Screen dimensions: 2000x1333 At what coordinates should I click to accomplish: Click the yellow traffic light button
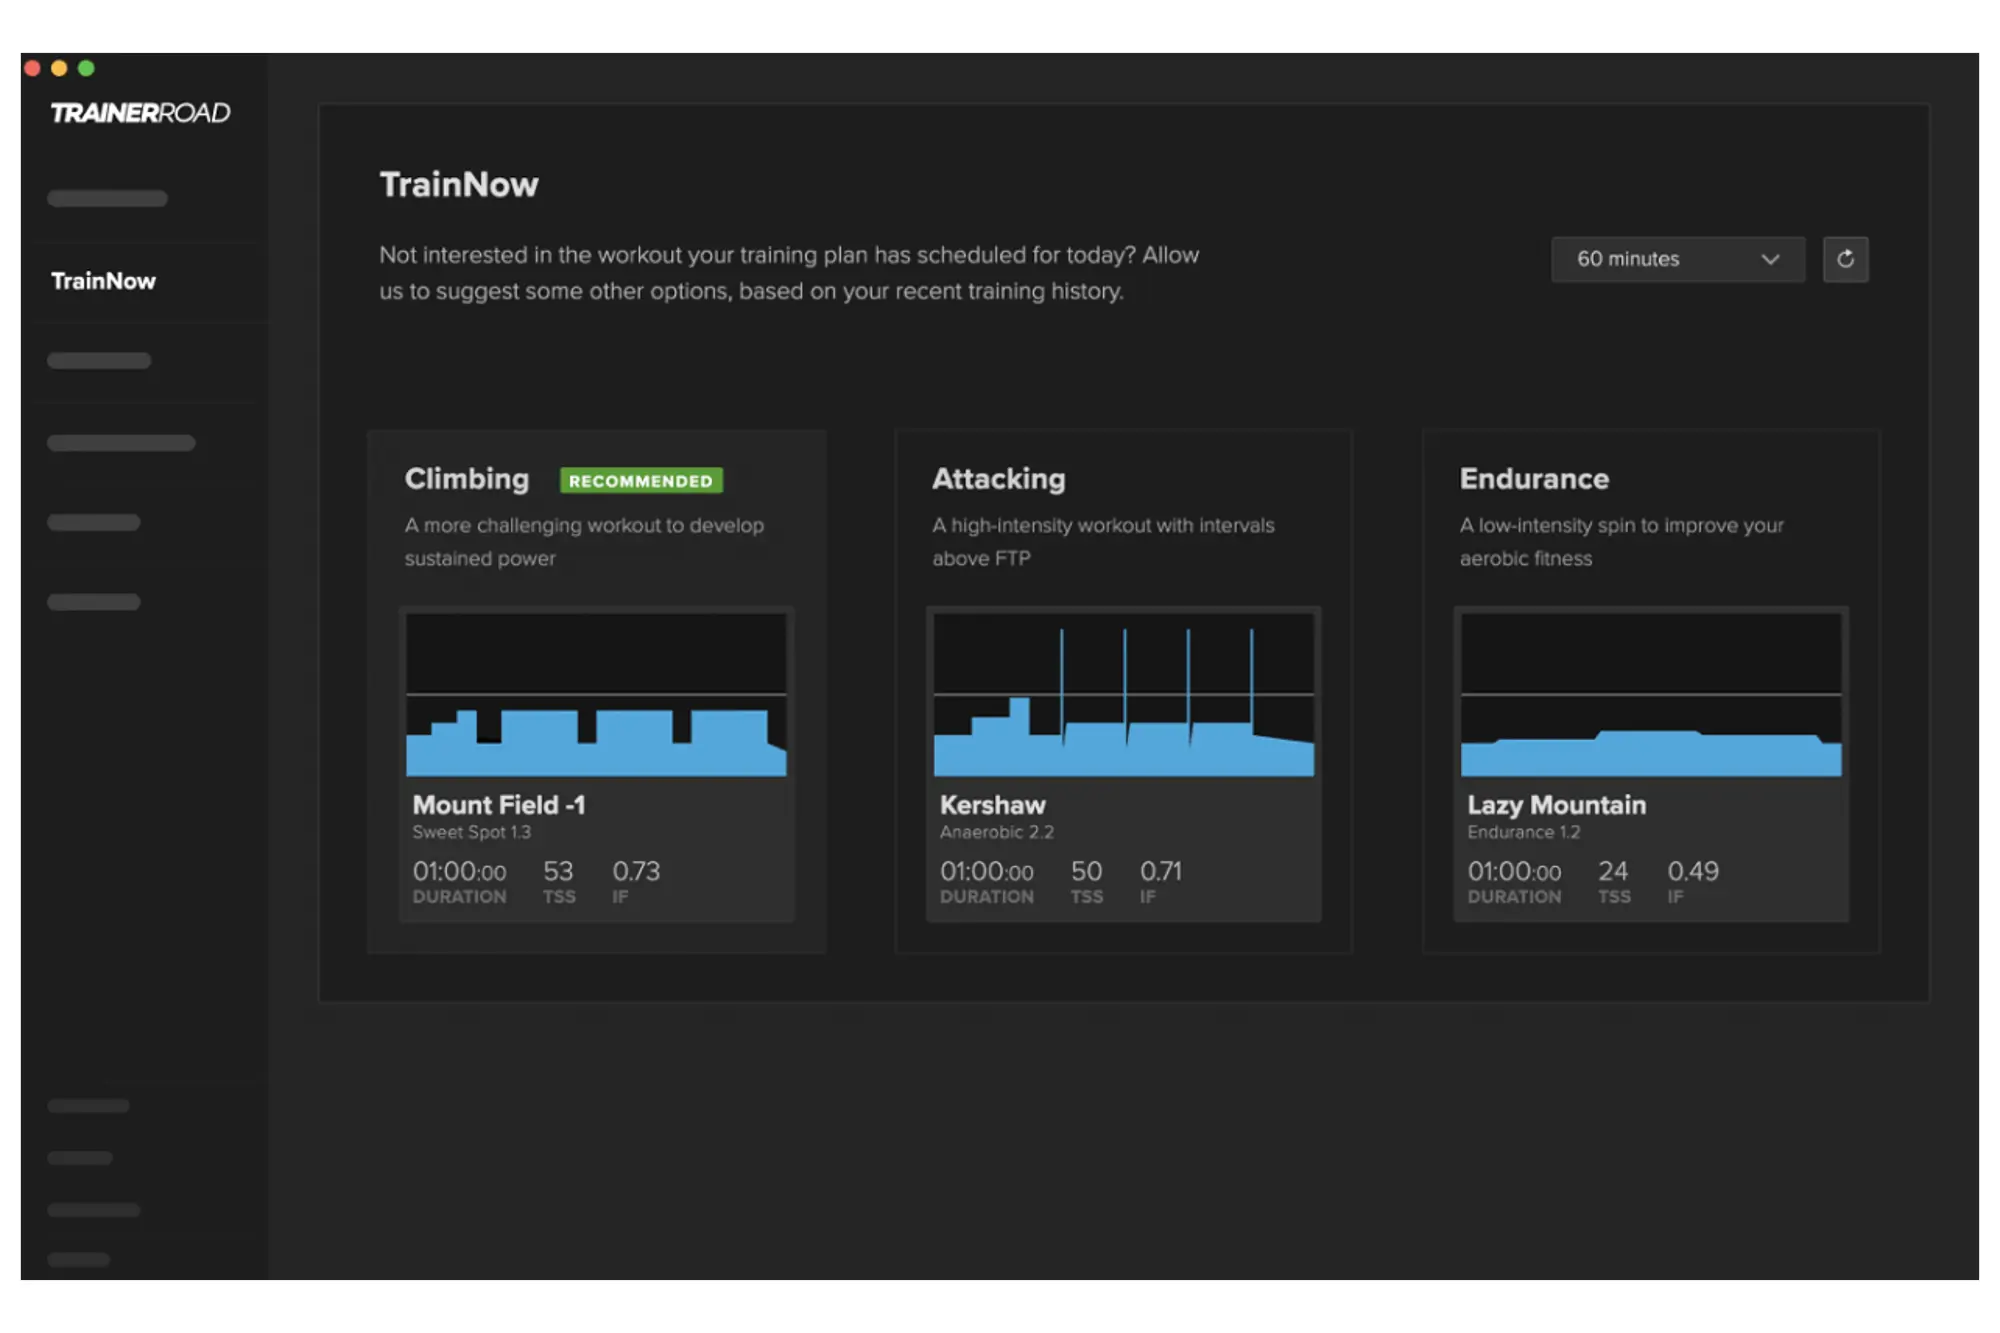click(60, 68)
